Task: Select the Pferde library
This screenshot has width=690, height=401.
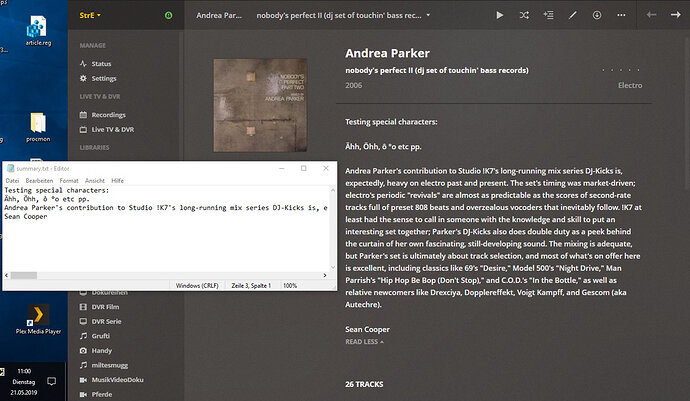Action: 102,394
